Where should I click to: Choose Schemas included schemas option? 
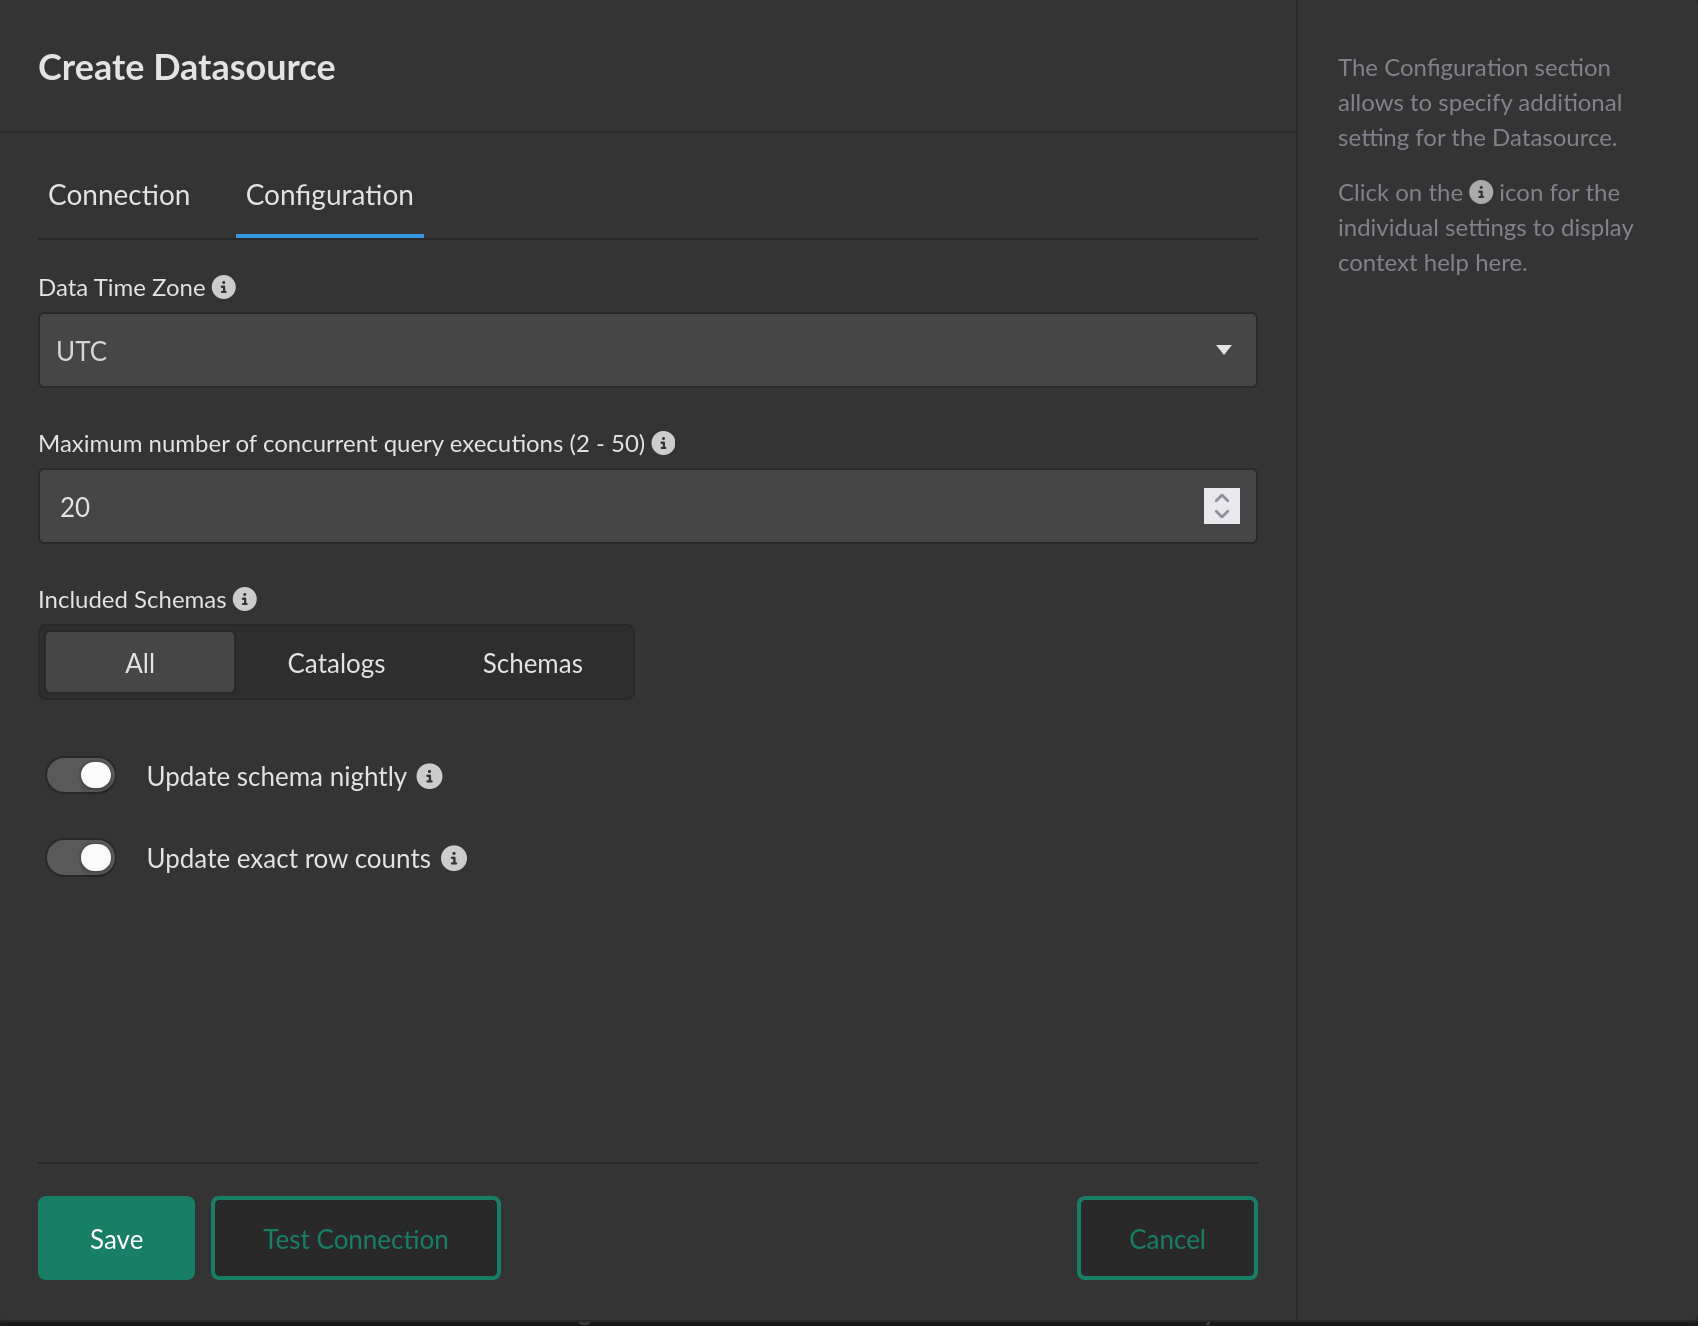click(x=532, y=663)
